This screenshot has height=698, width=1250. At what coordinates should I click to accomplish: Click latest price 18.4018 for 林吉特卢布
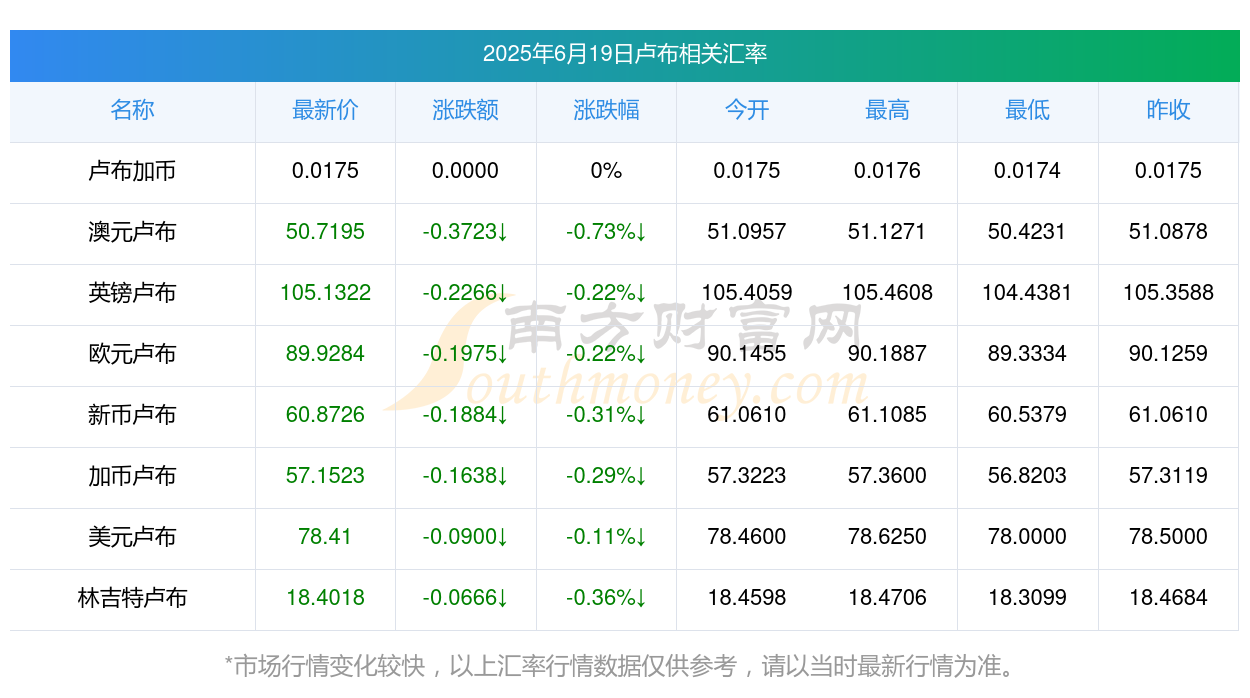[325, 598]
